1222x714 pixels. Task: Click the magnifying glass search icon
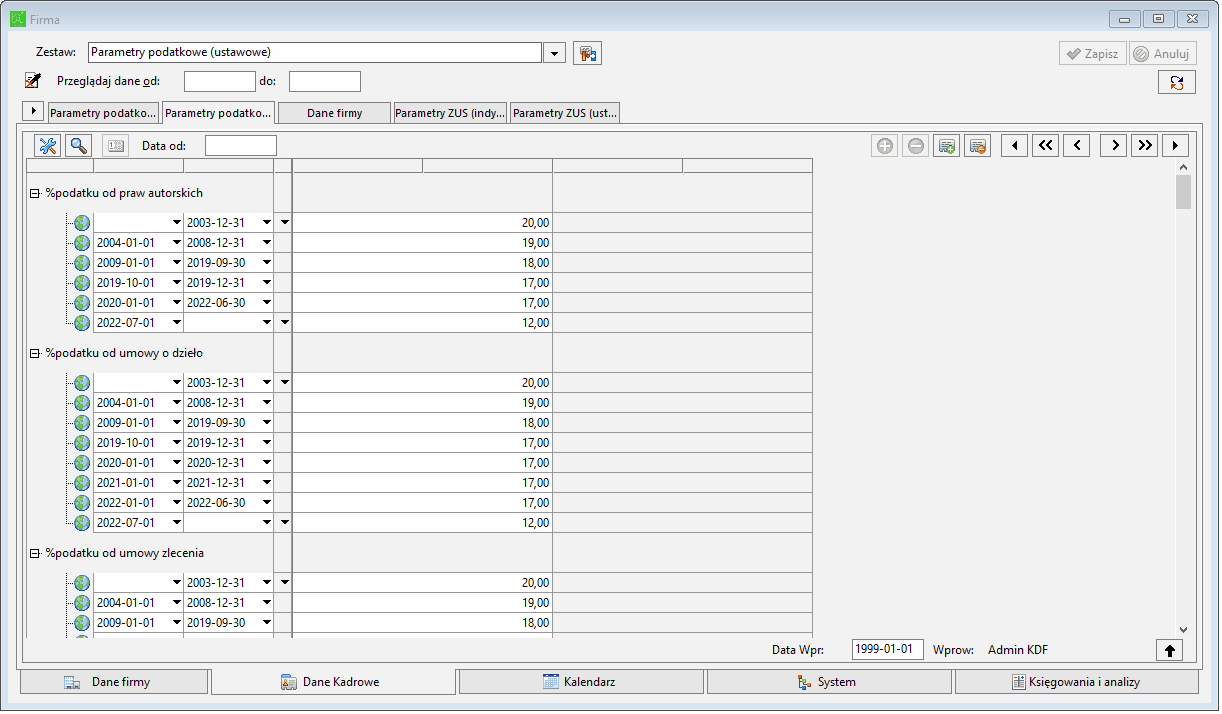tap(79, 146)
